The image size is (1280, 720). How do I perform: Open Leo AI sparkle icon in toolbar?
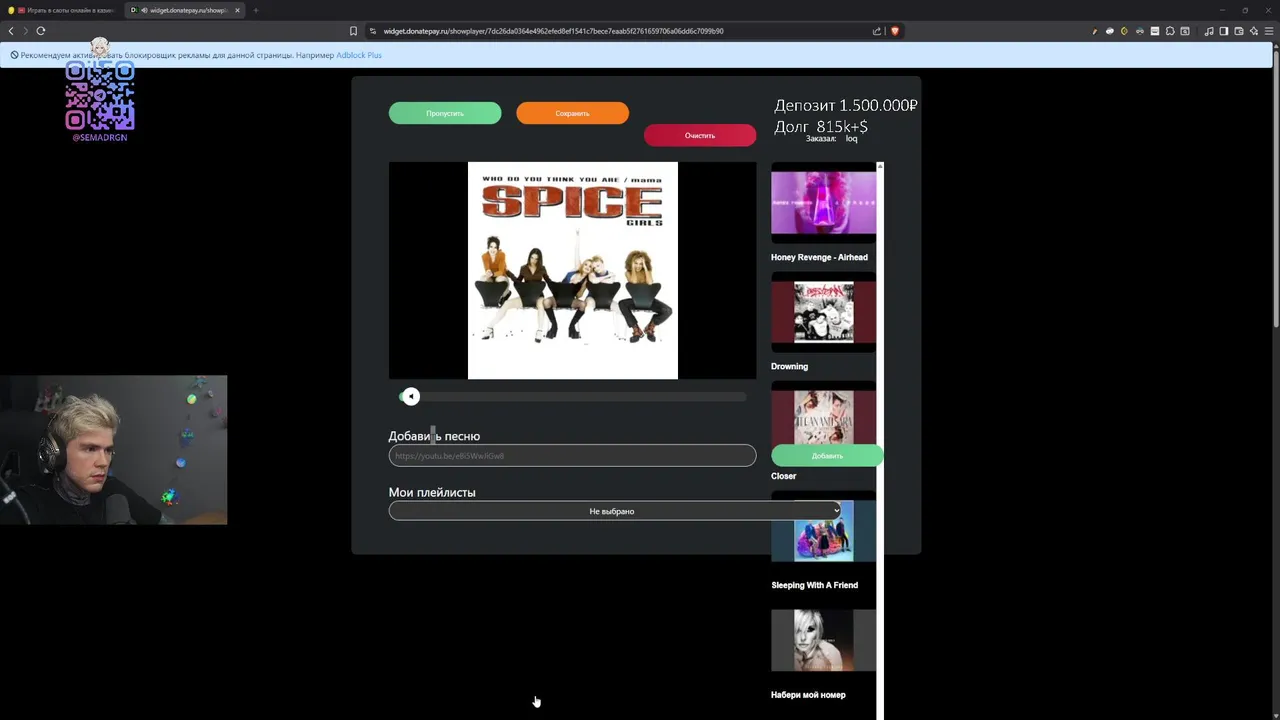tap(1253, 31)
